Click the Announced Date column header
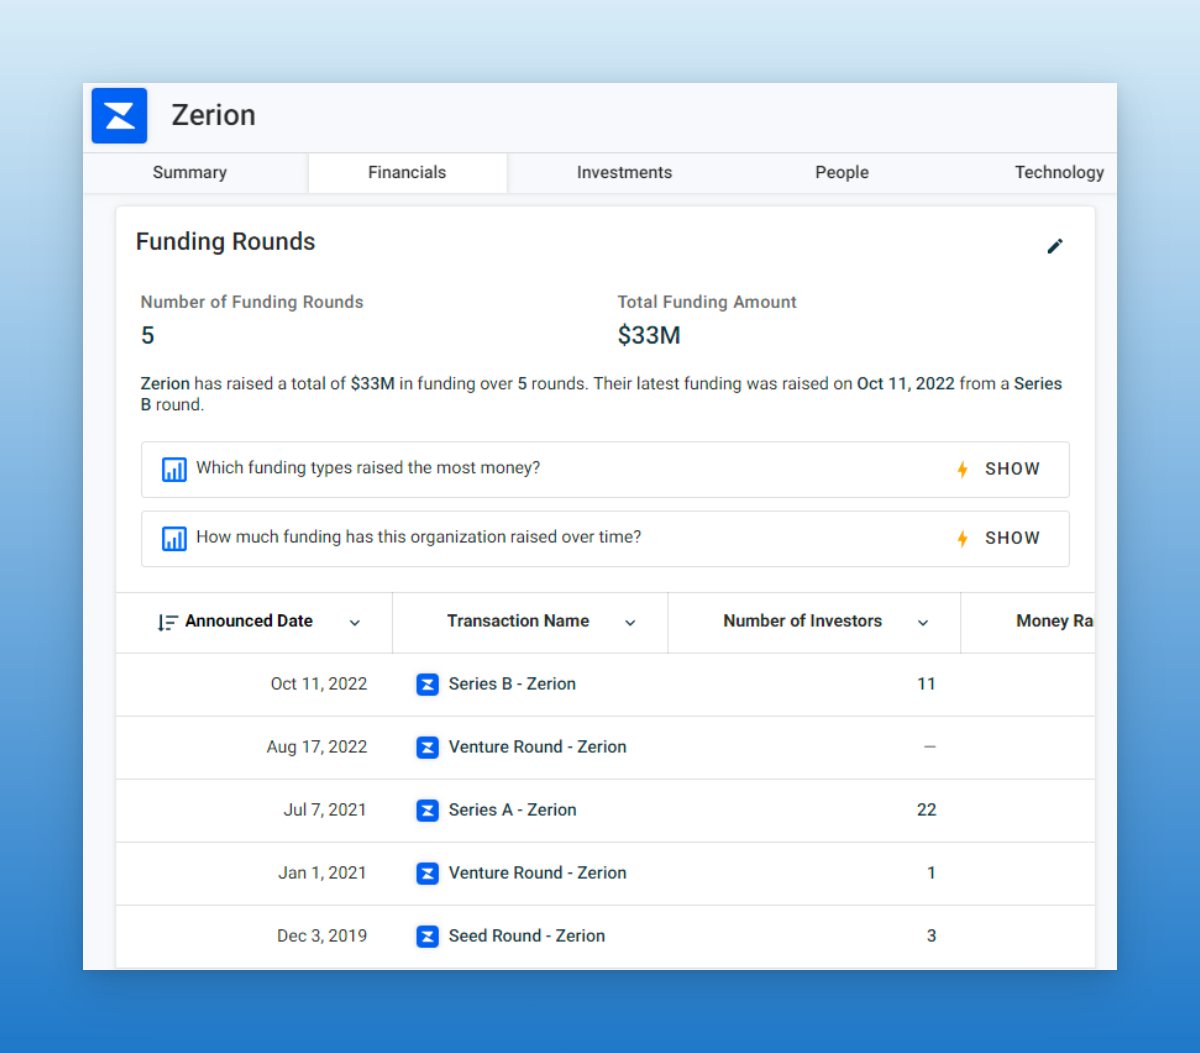Viewport: 1200px width, 1053px height. (x=254, y=622)
